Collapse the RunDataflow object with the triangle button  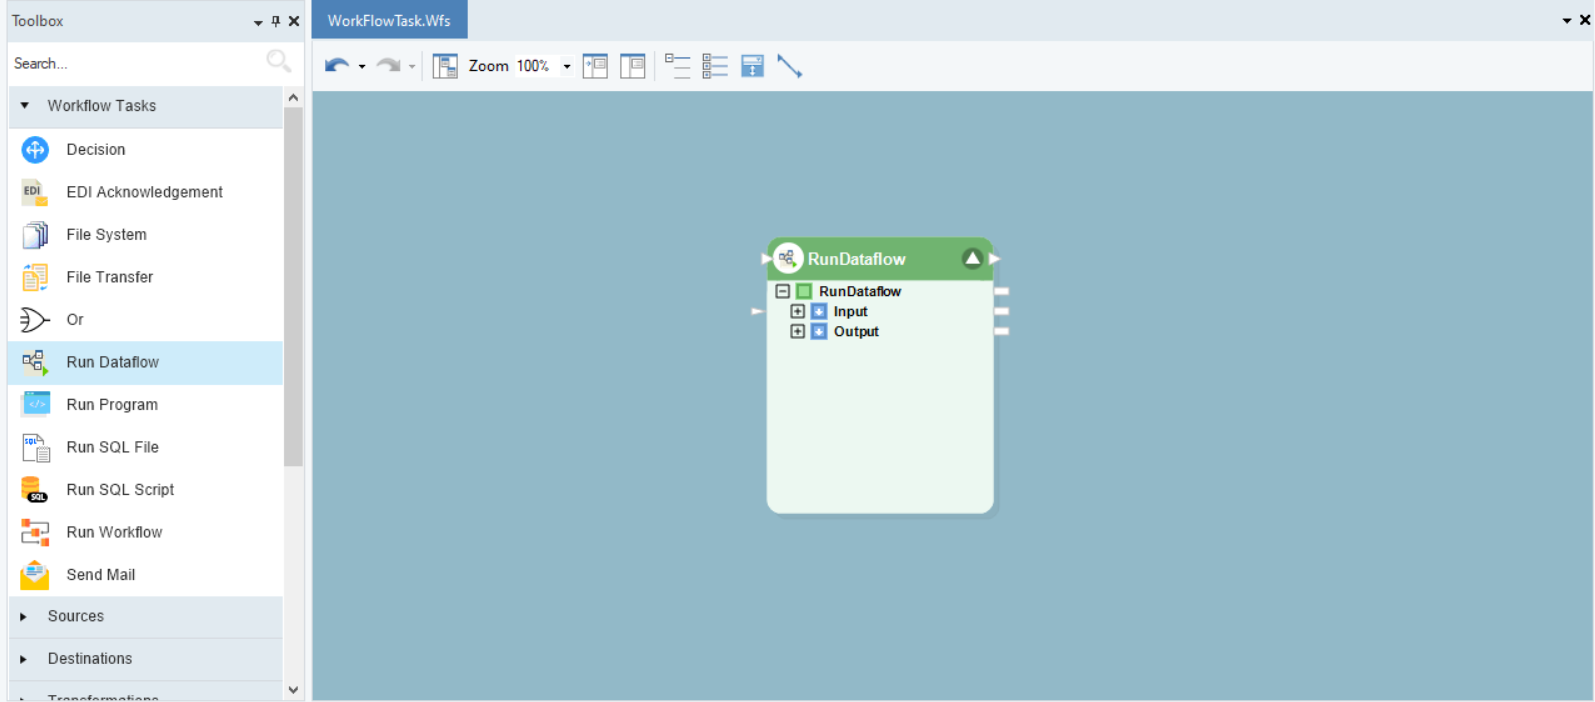(x=971, y=259)
